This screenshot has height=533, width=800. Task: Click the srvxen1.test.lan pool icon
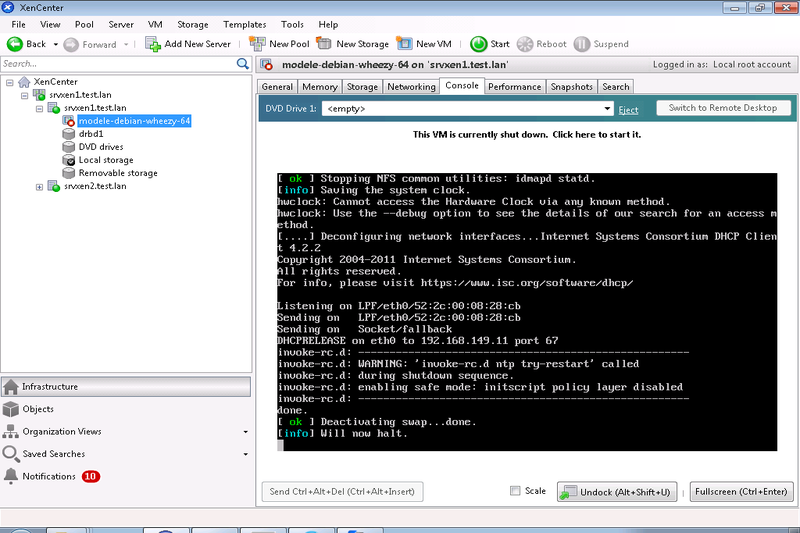click(x=39, y=95)
